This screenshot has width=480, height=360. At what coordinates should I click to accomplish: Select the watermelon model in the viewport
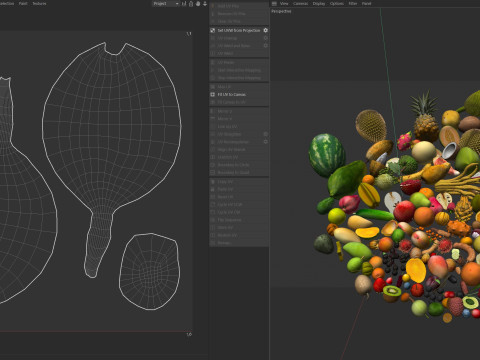(326, 154)
